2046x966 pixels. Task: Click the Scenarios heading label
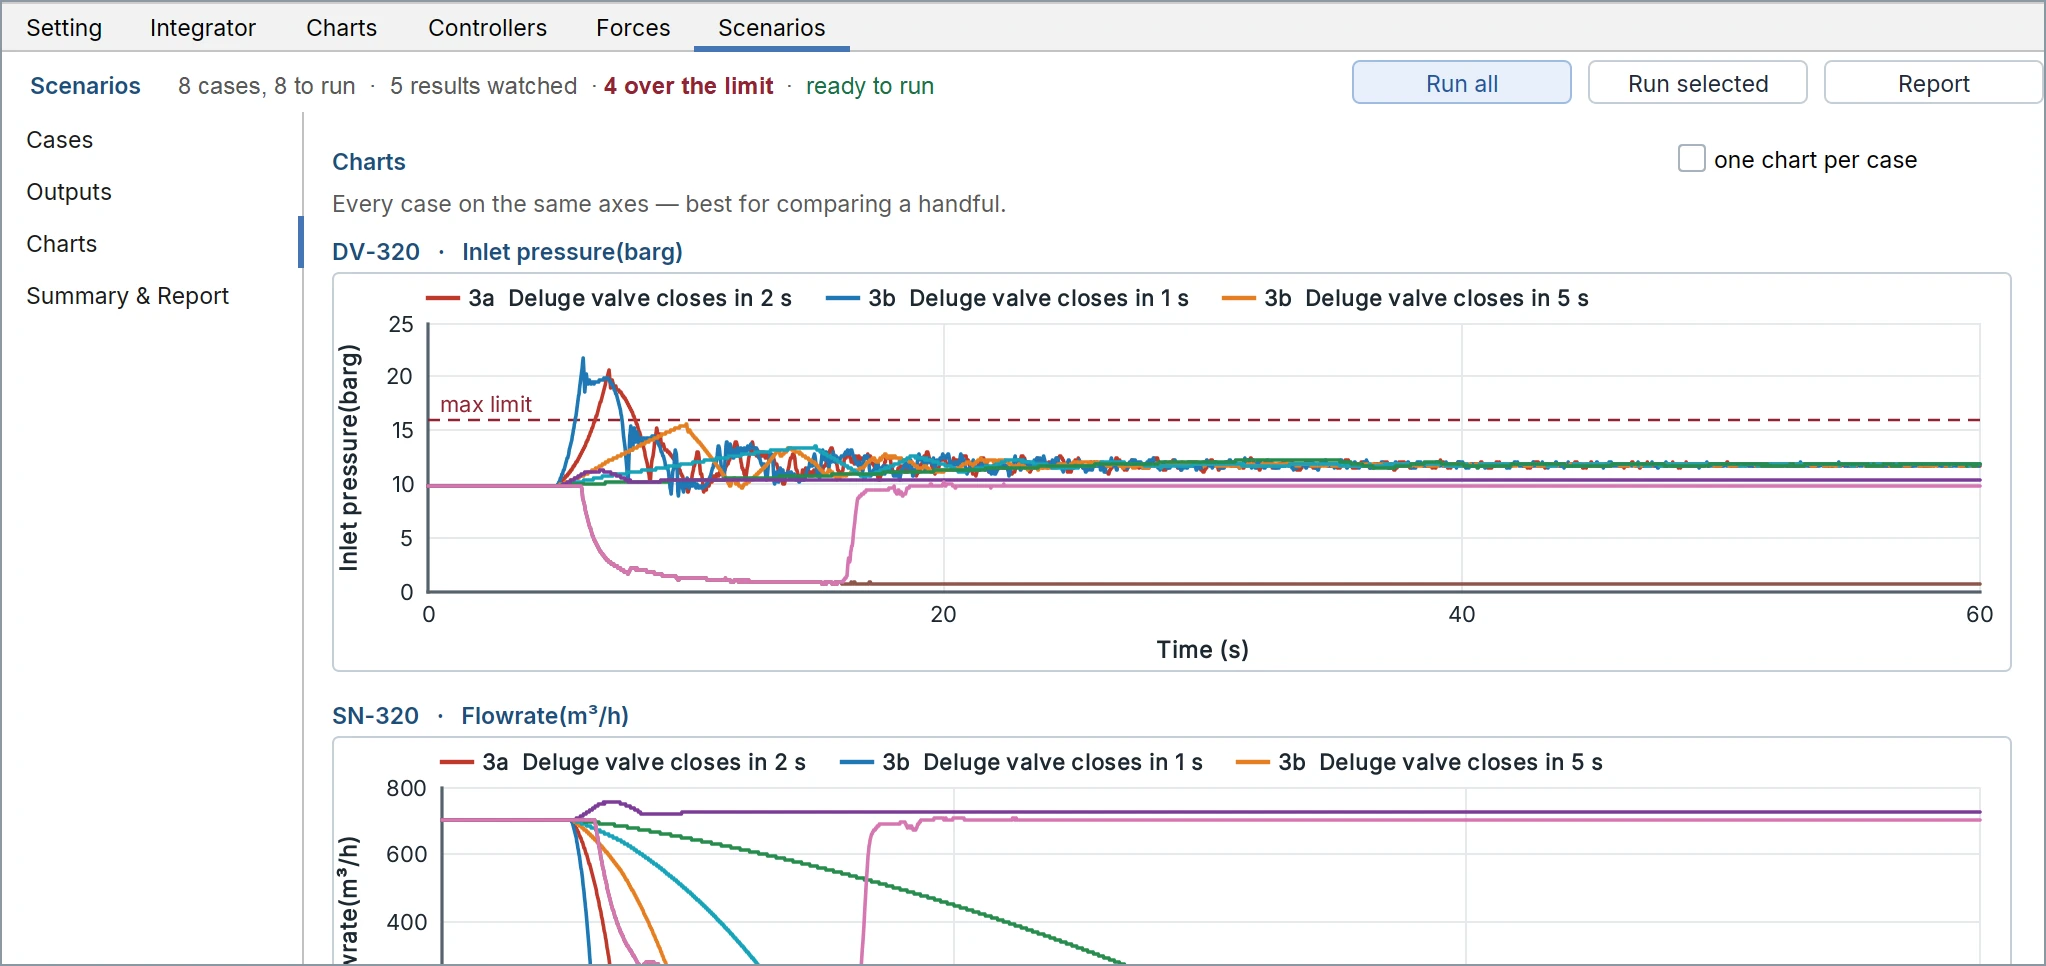85,86
